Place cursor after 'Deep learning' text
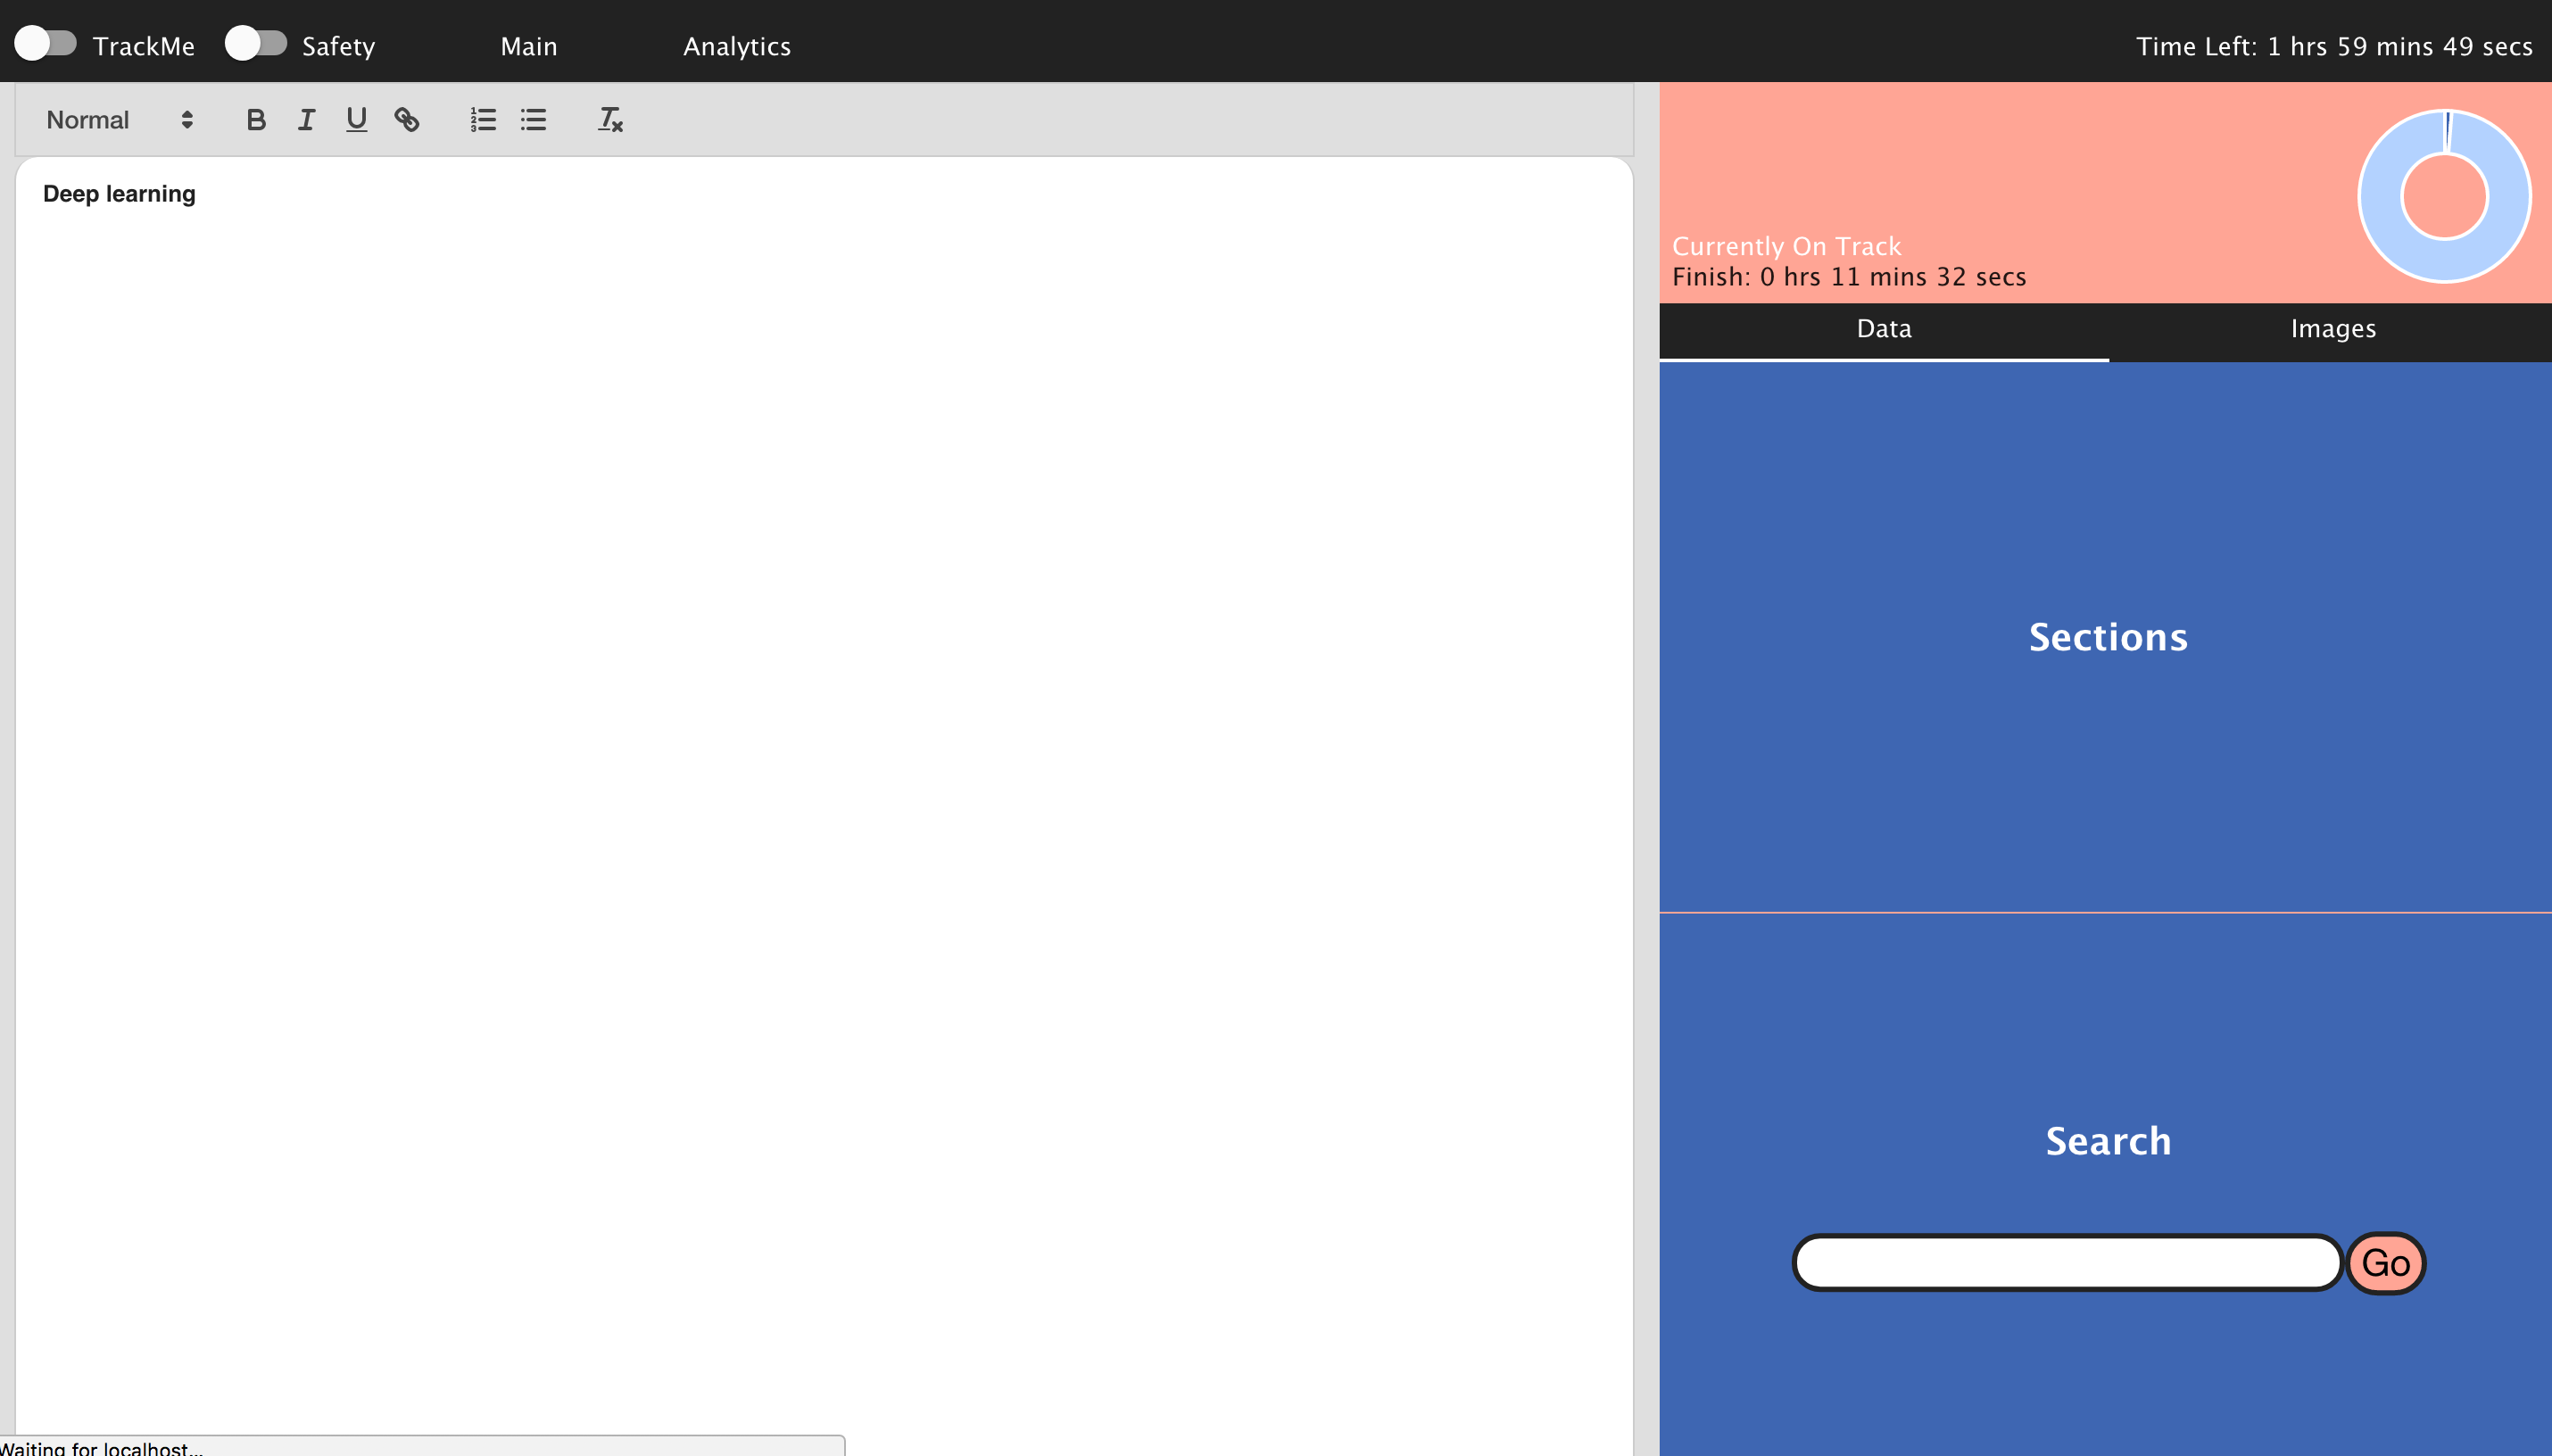The image size is (2552, 1456). (198, 194)
